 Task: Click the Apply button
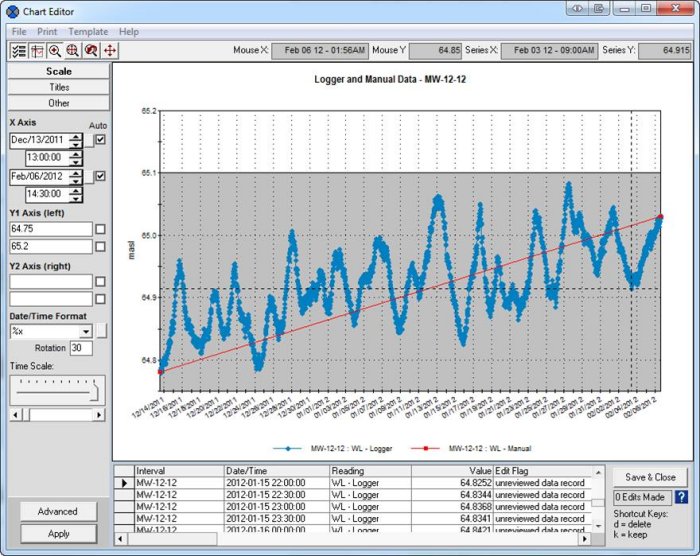pyautogui.click(x=58, y=534)
